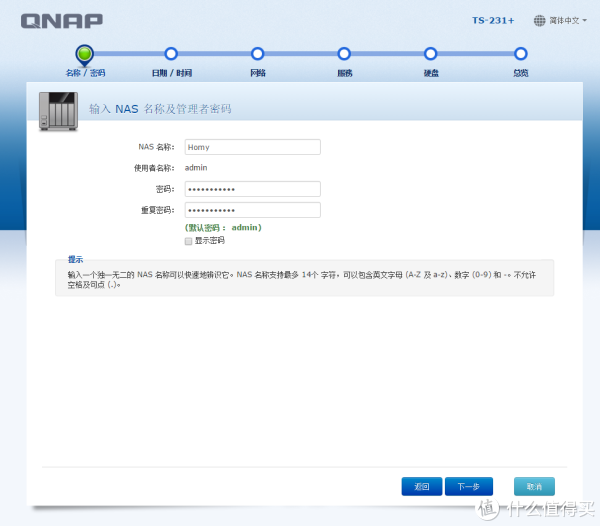The height and width of the screenshot is (526, 600).
Task: Jump to the 日期/时间 step circle
Action: tap(171, 54)
